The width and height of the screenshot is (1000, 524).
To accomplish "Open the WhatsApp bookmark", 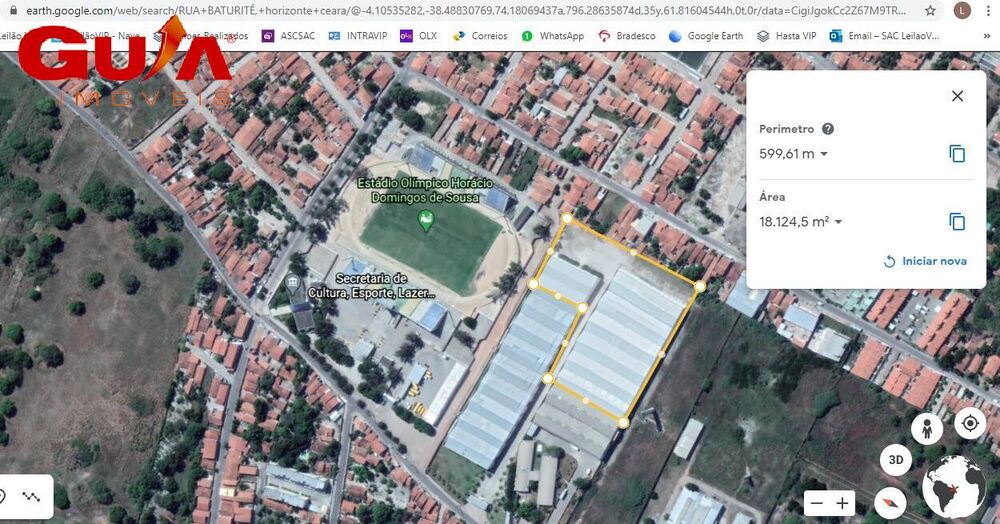I will tap(552, 36).
